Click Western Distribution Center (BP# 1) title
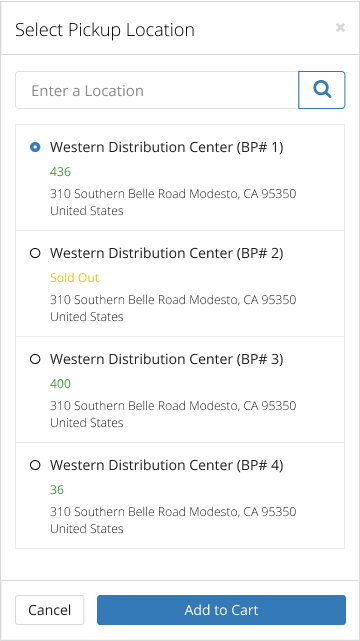 pyautogui.click(x=166, y=147)
